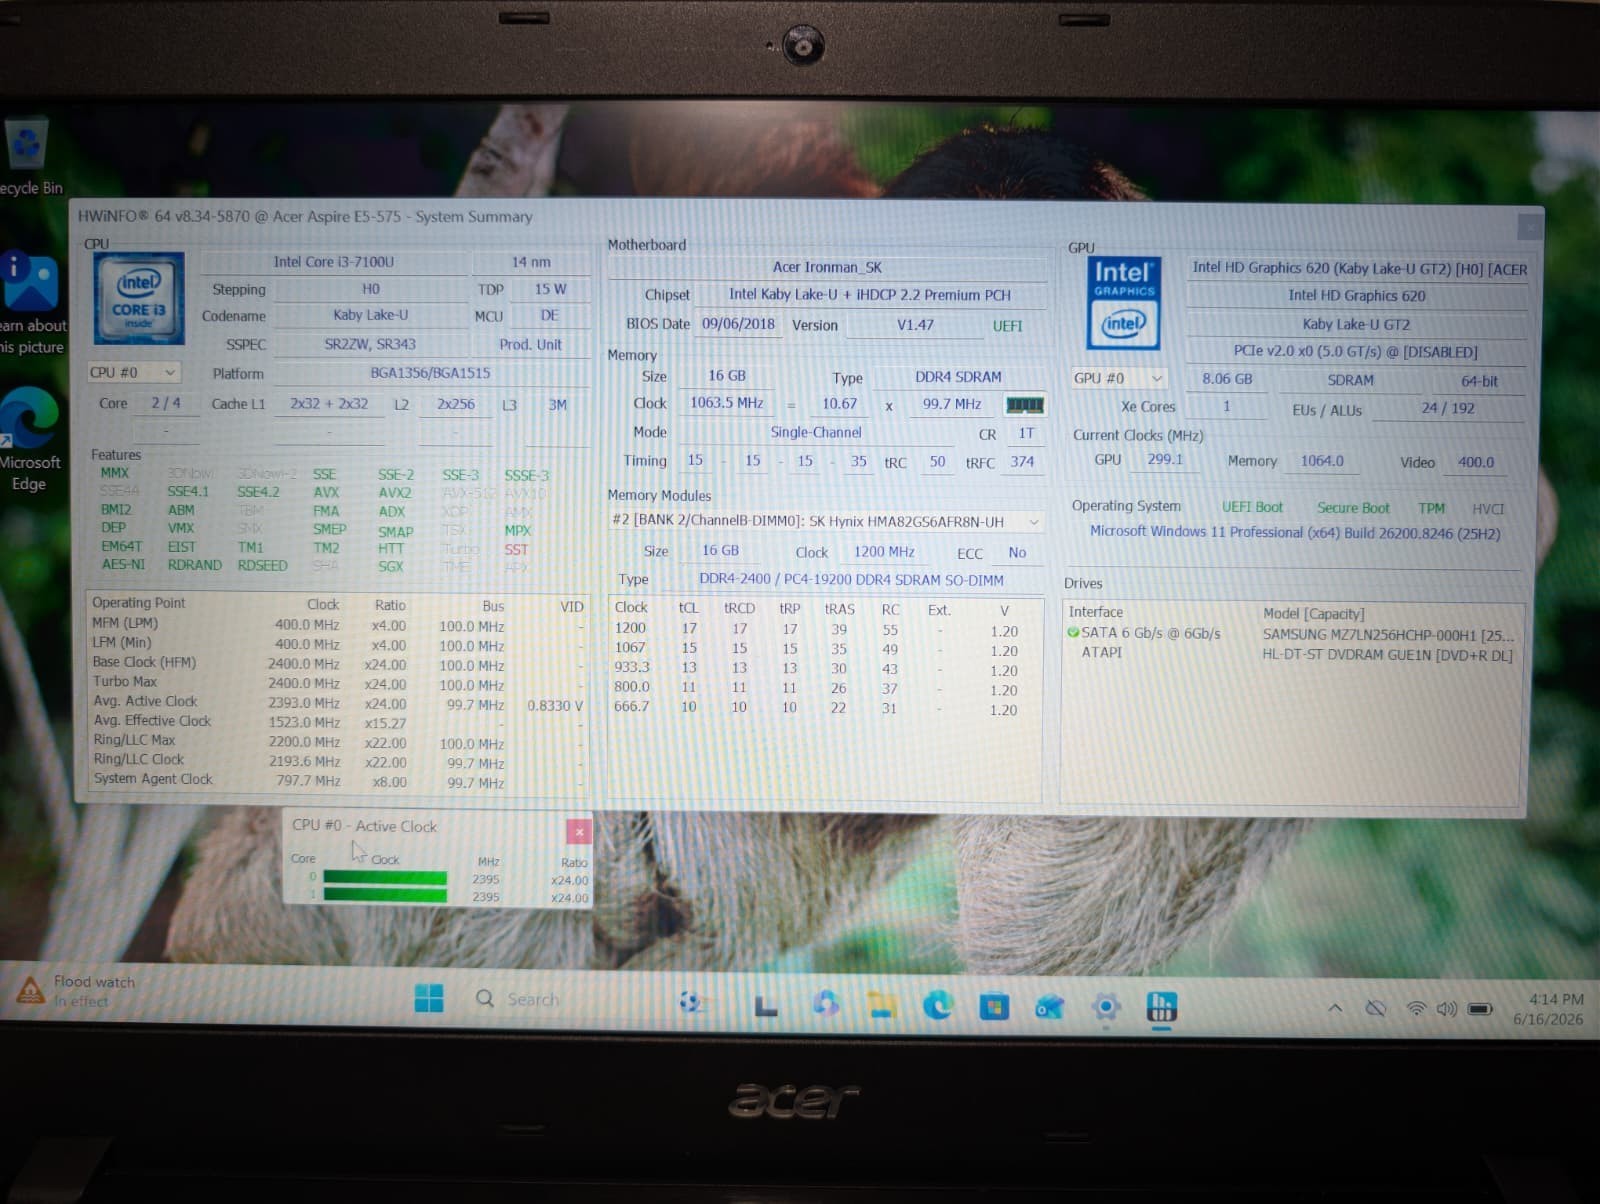This screenshot has height=1204, width=1600.
Task: Click the Intel Core i3 CPU logo
Action: pos(139,299)
